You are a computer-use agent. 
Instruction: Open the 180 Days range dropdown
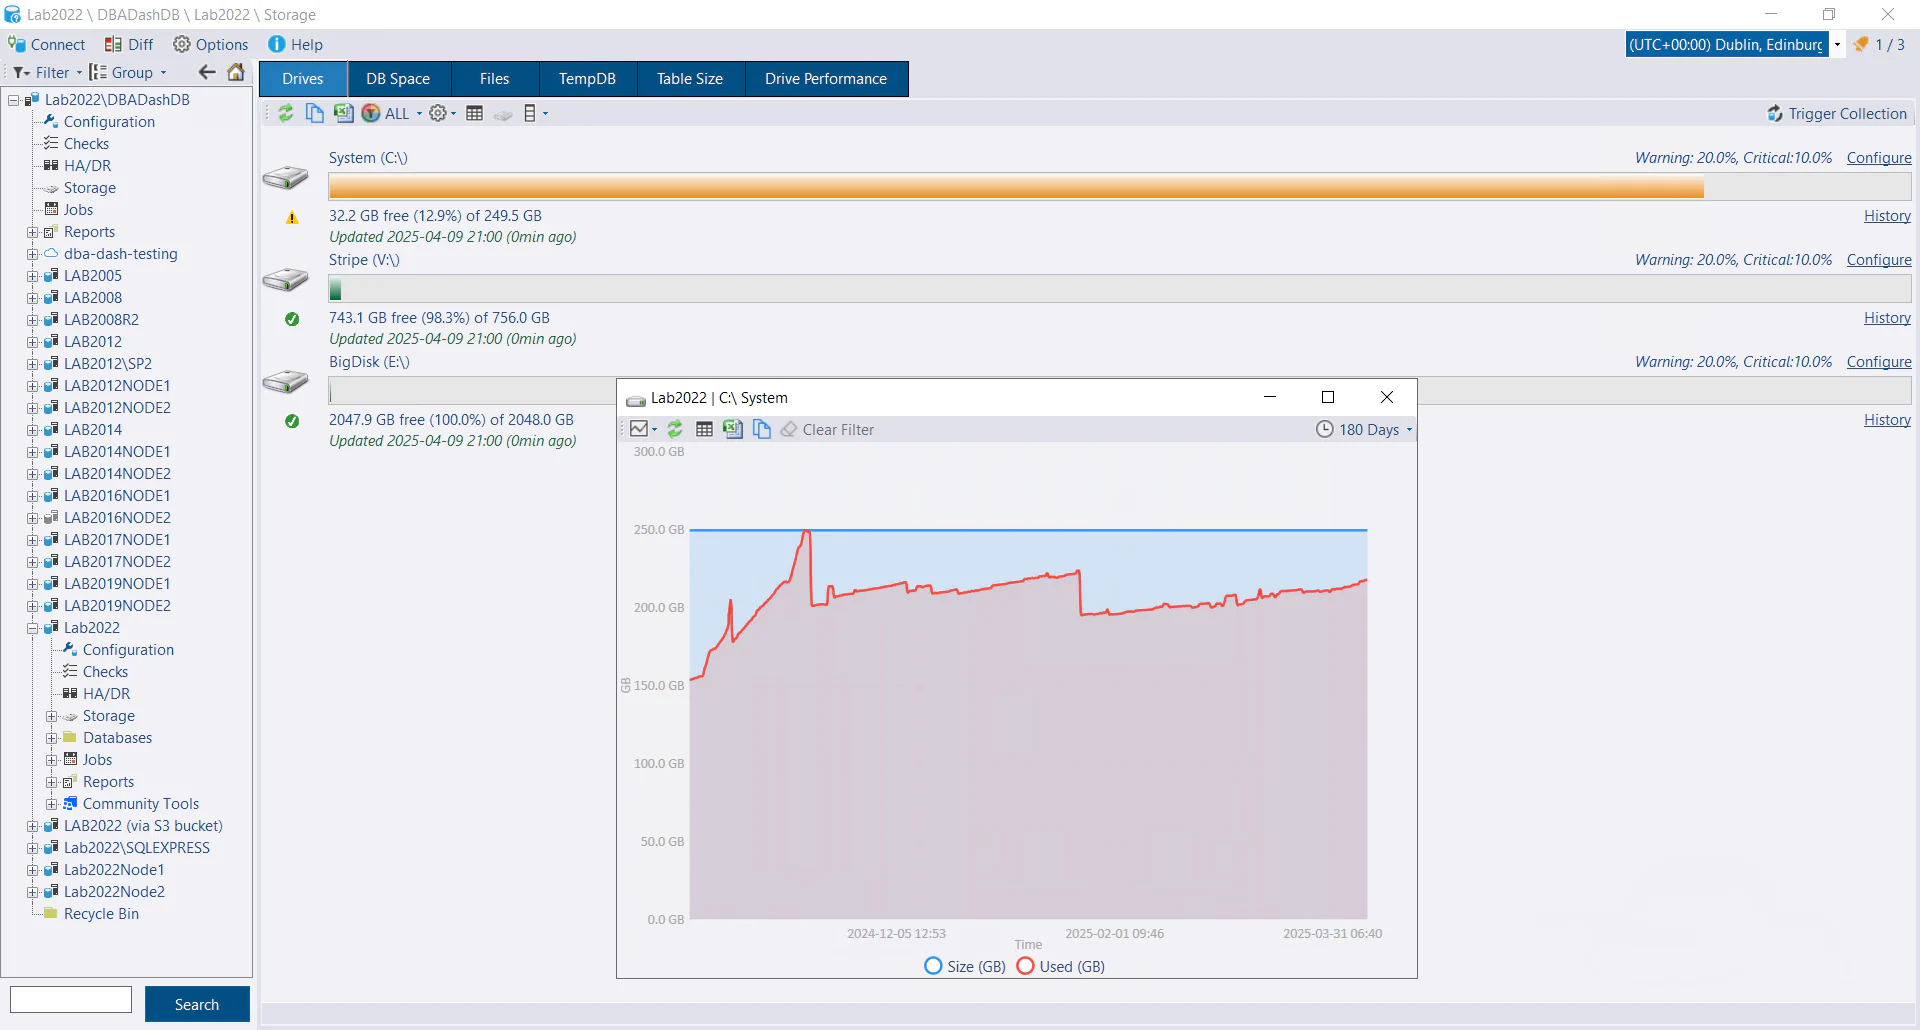[x=1365, y=429]
